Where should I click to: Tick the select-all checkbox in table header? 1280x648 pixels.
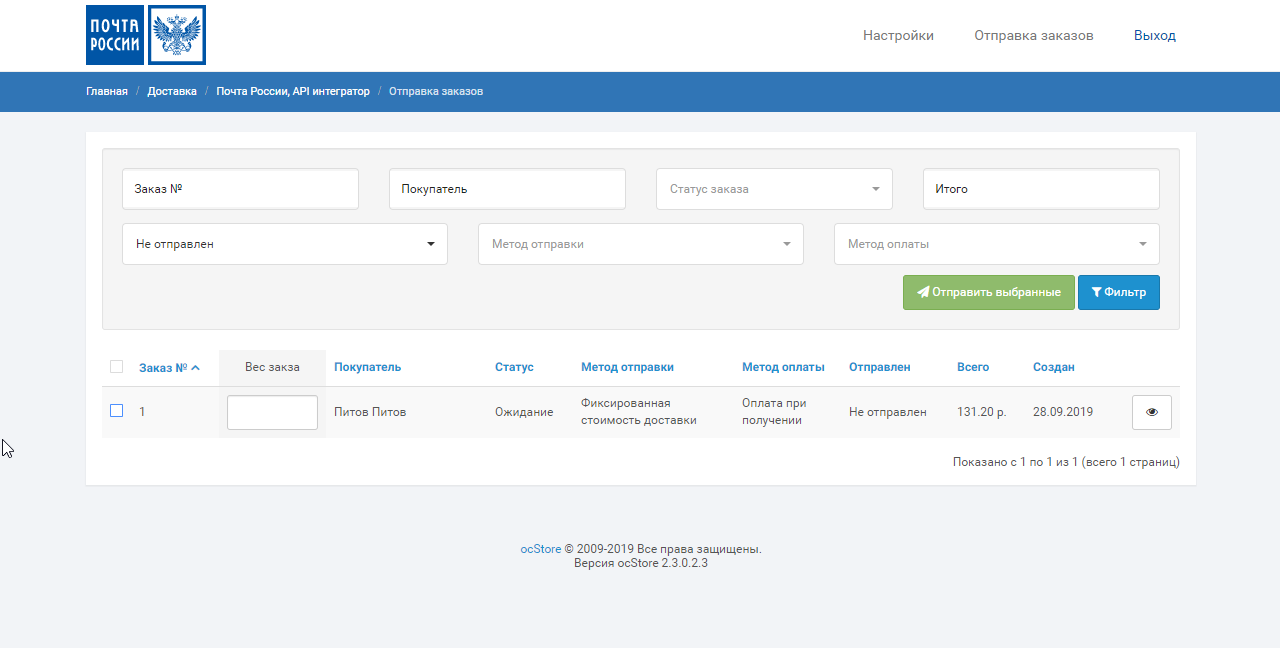tap(116, 367)
